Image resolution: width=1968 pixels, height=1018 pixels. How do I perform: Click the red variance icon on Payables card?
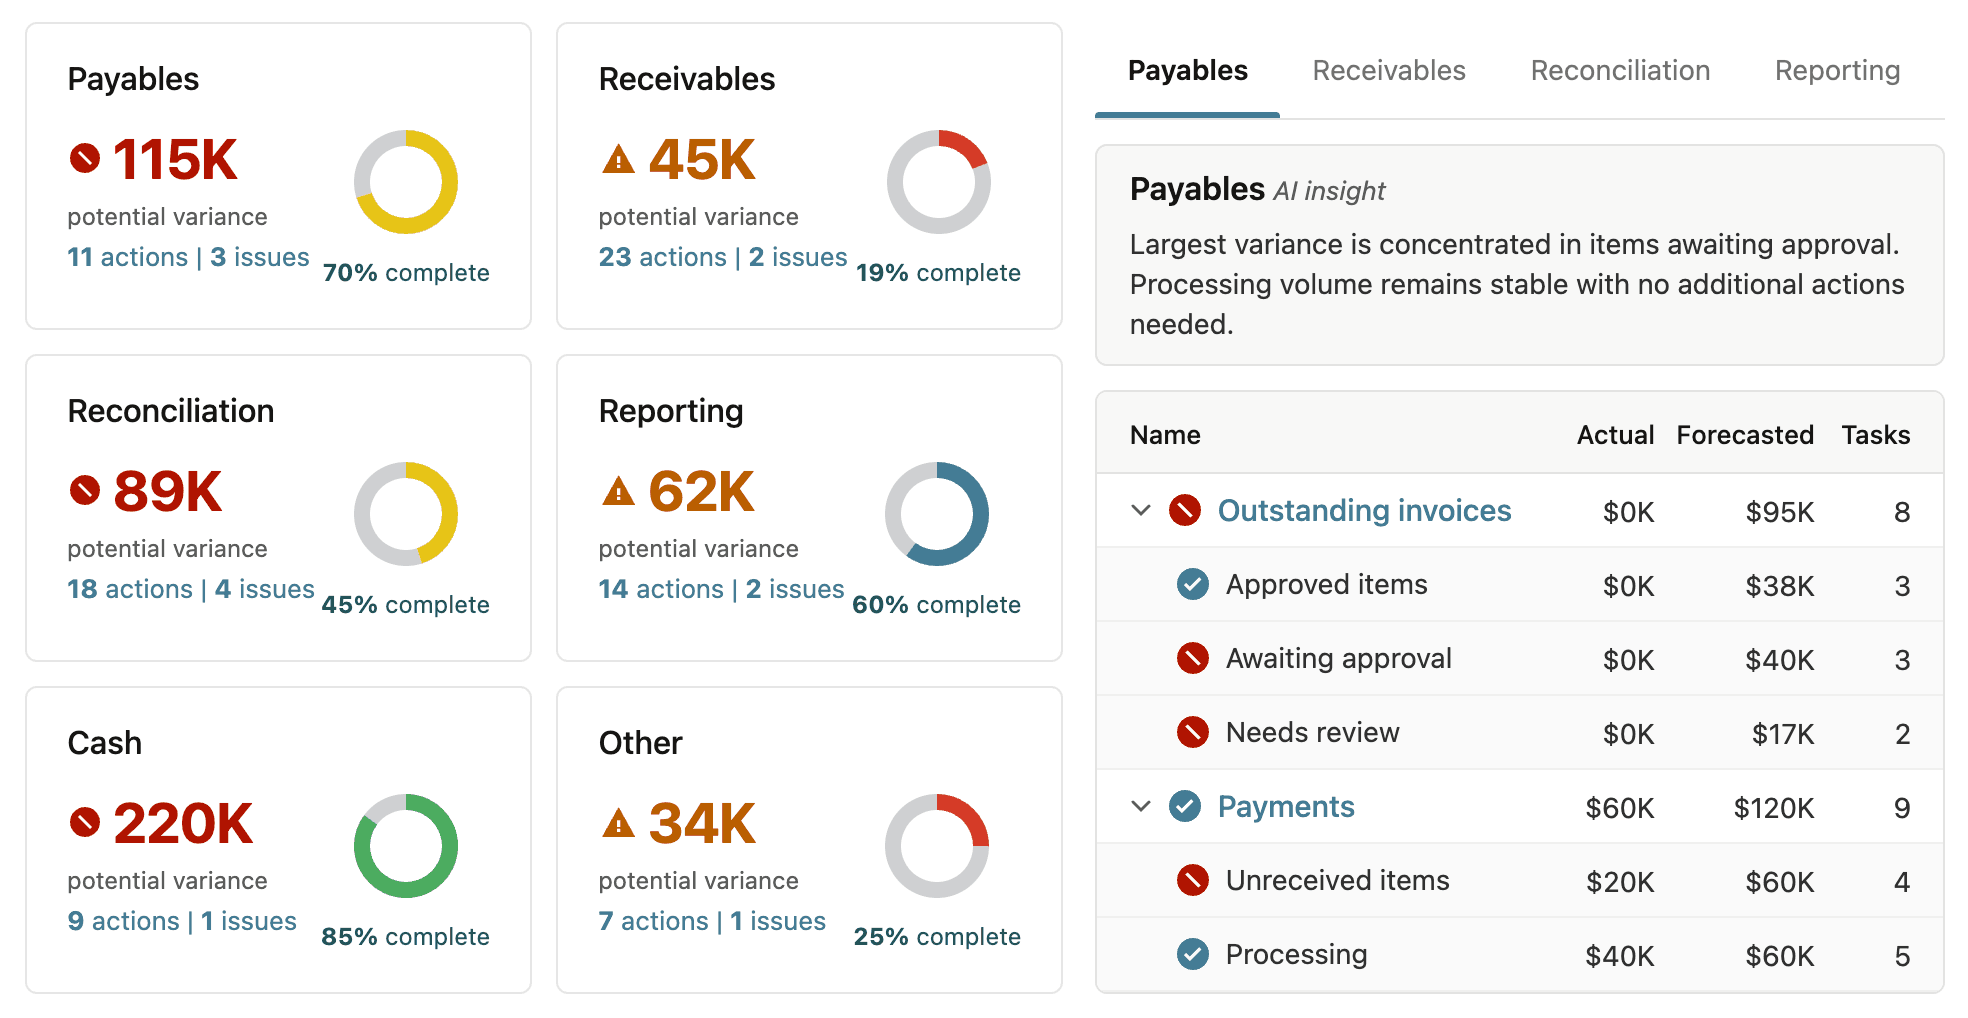point(86,157)
